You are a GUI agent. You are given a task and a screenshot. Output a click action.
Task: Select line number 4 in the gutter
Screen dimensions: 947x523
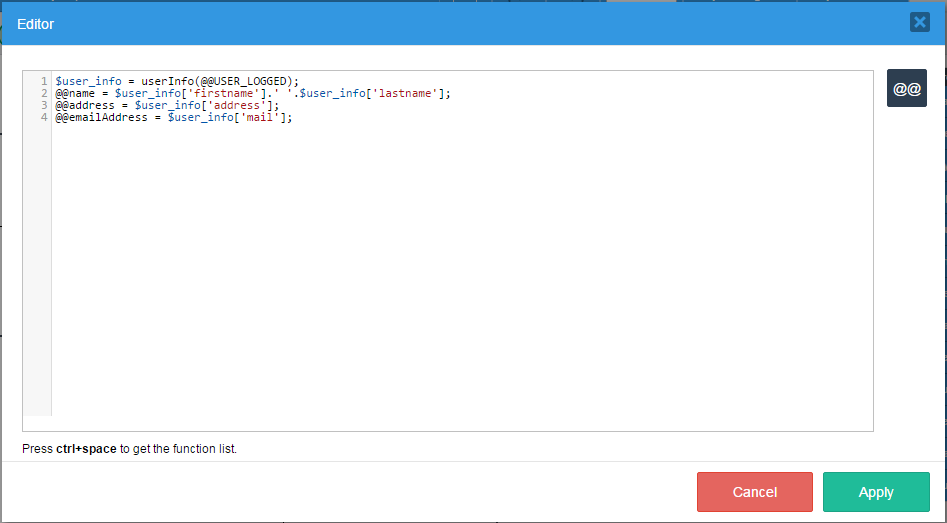point(45,117)
